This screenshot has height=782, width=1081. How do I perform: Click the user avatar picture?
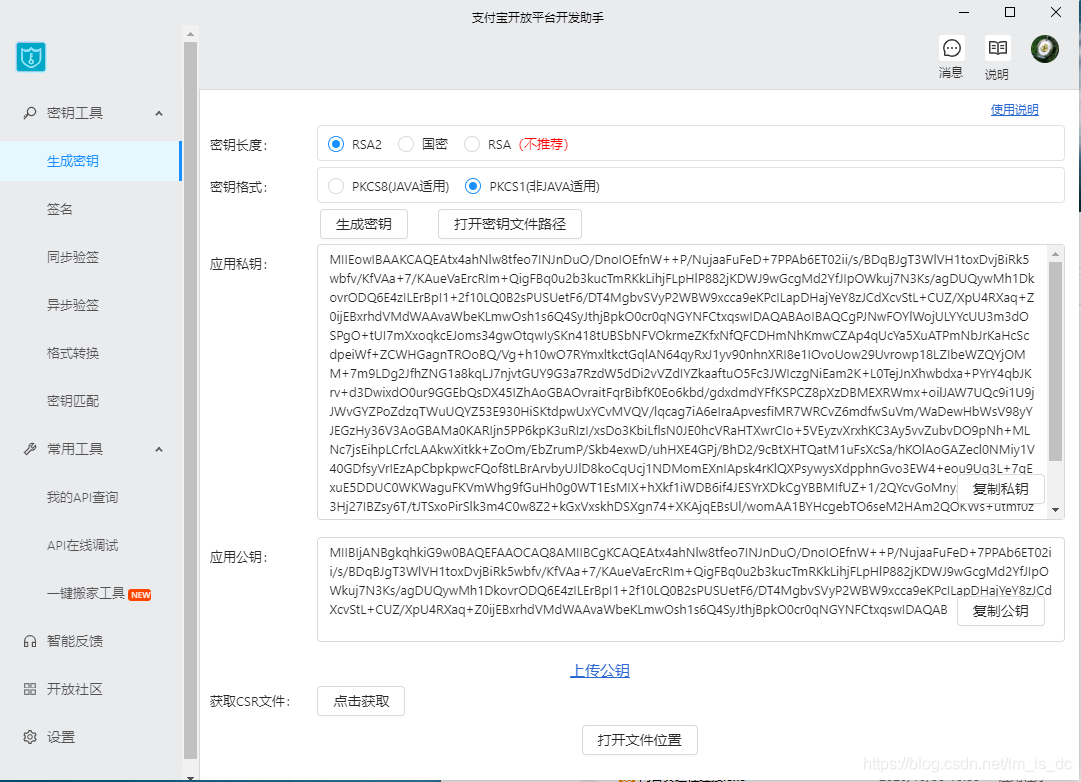(x=1044, y=49)
